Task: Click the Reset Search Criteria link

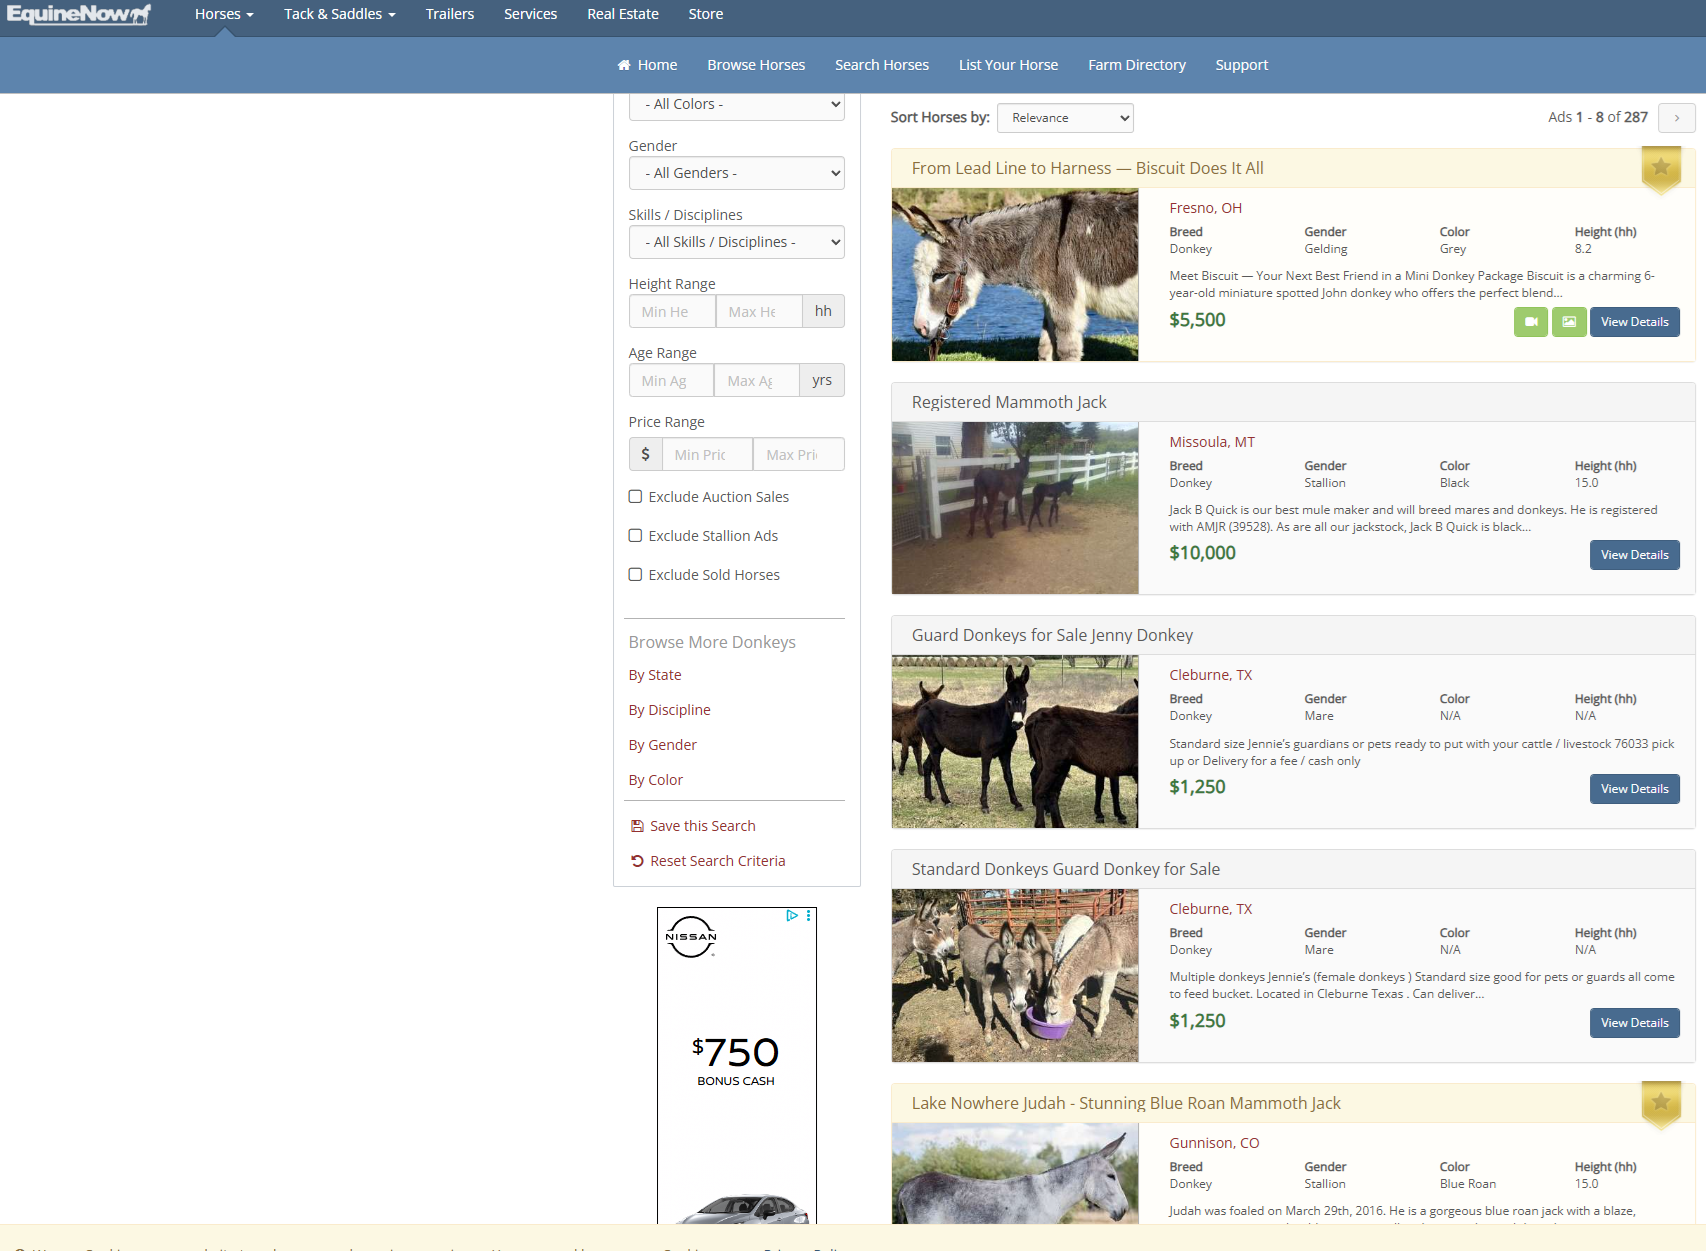Action: [x=718, y=861]
